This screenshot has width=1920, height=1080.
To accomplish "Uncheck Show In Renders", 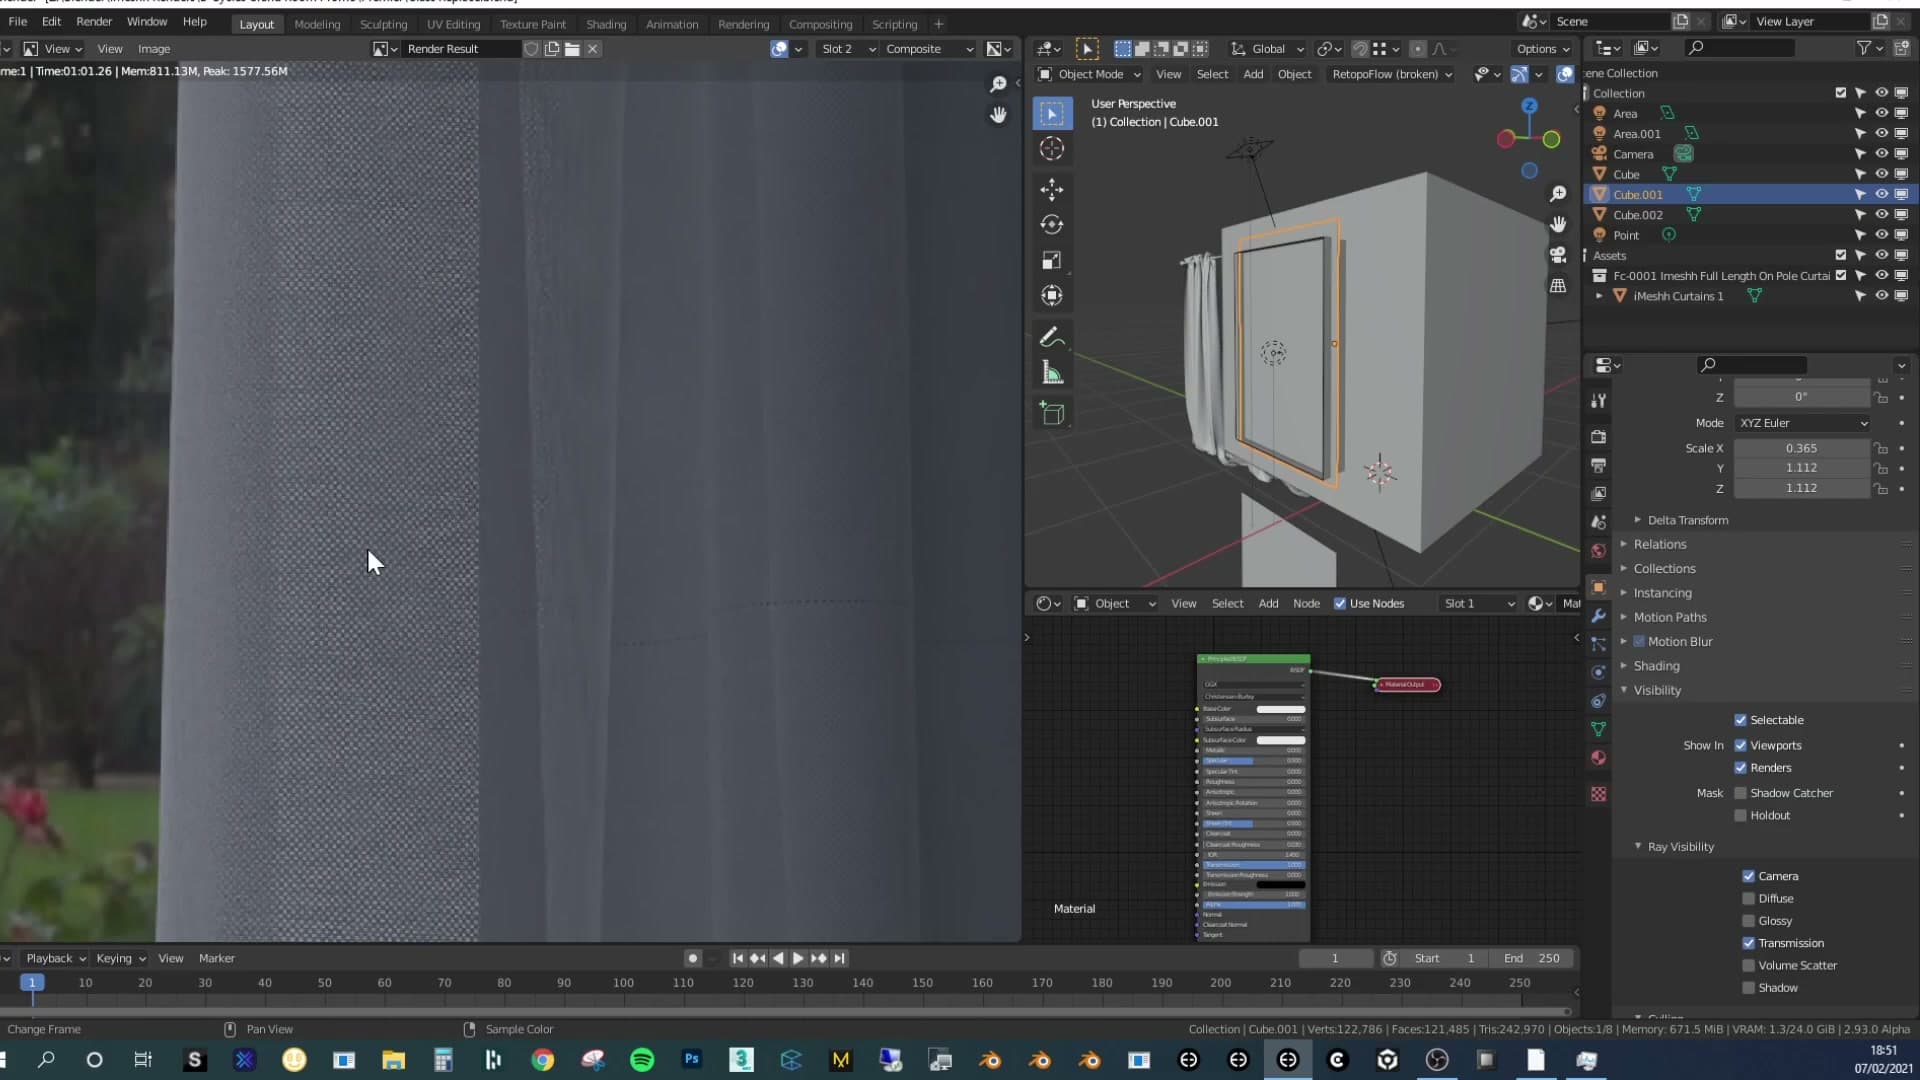I will coord(1740,768).
